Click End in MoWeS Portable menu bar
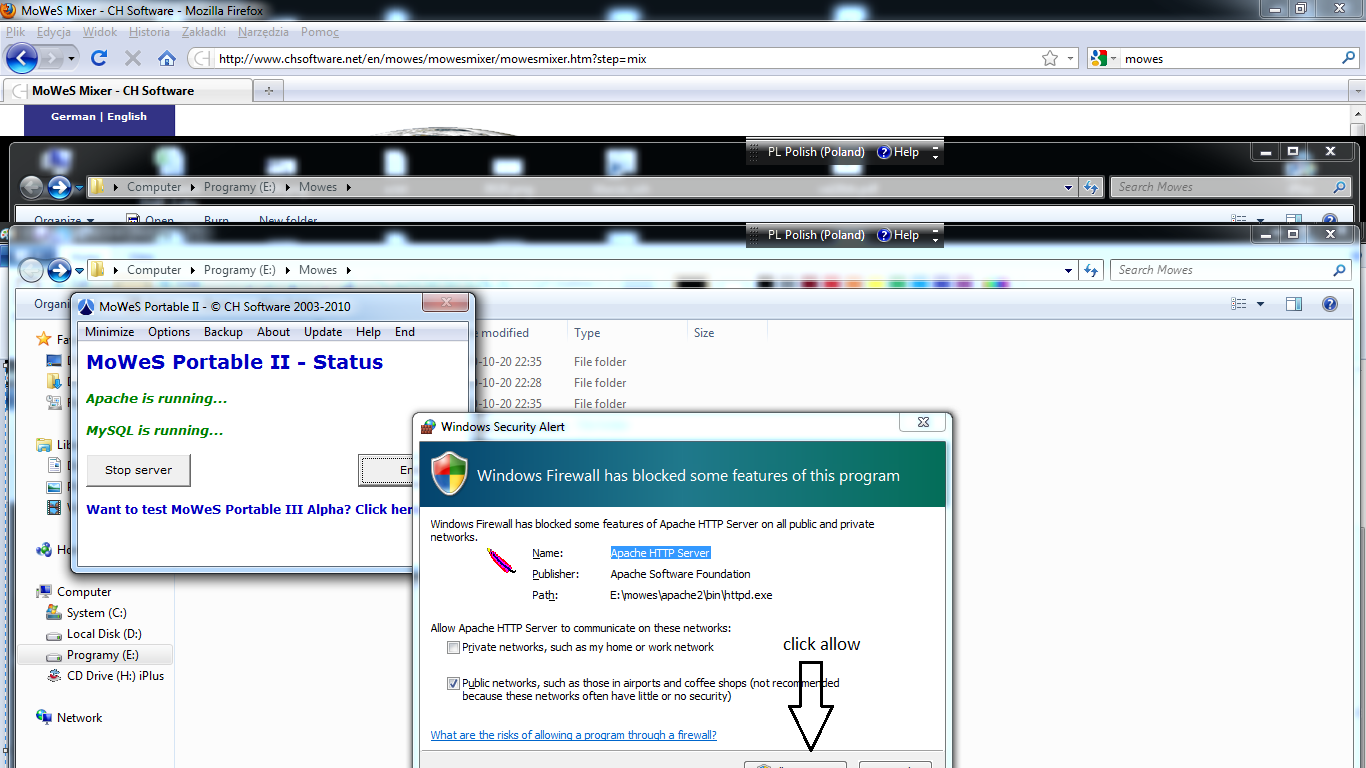Viewport: 1366px width, 768px height. (x=404, y=332)
